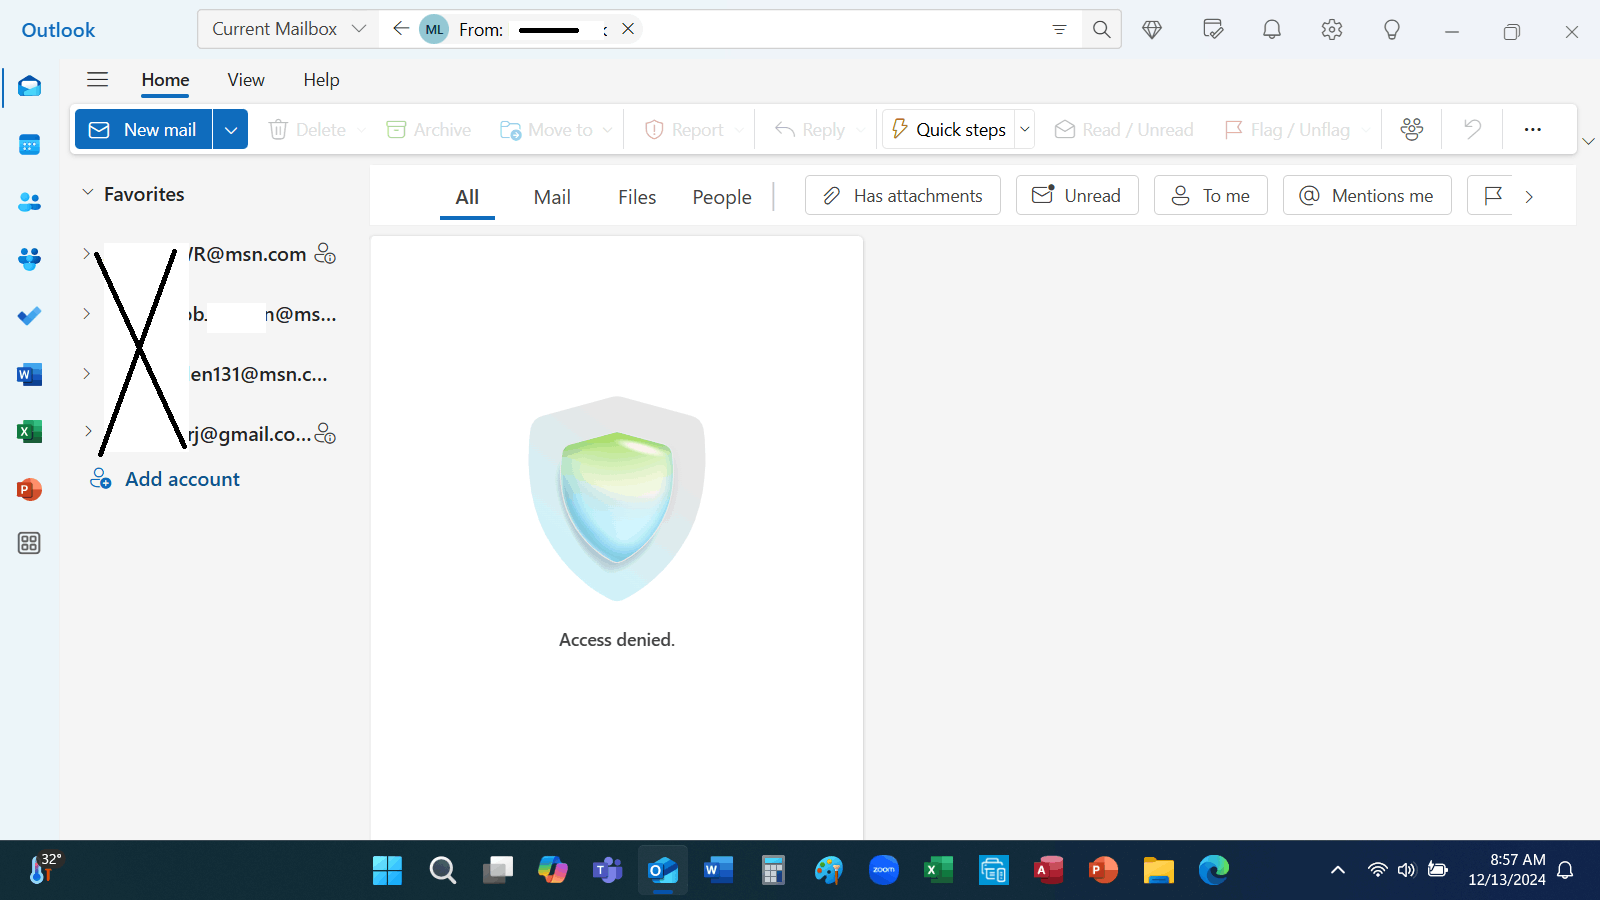This screenshot has width=1600, height=900.
Task: Launch Excel from the Outlook sidebar
Action: [29, 431]
